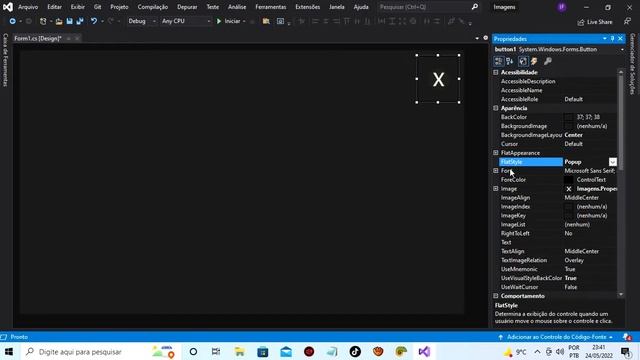Collapse the Comportamento category

[x=496, y=296]
